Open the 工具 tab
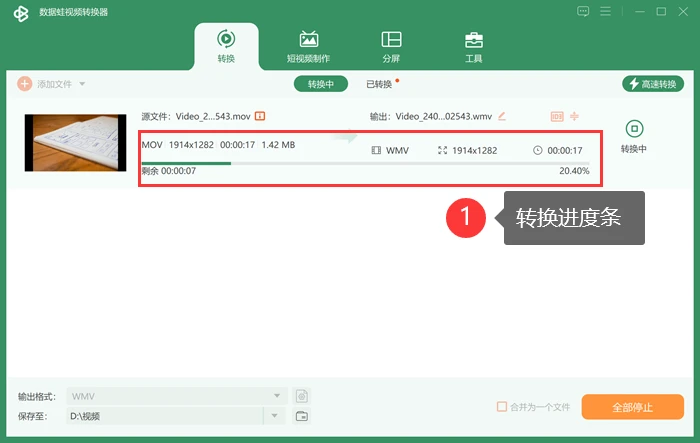 click(474, 47)
